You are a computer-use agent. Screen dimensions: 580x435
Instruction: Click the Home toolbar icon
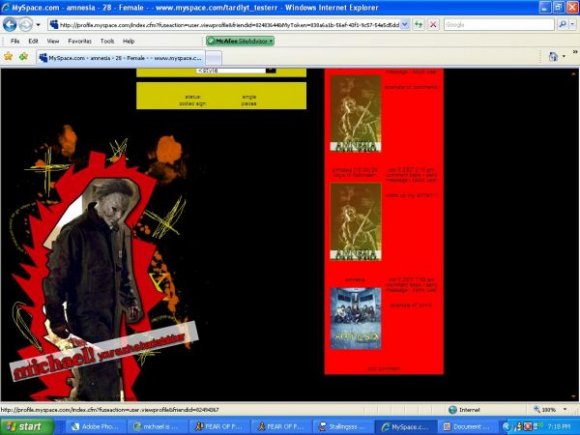(x=553, y=57)
